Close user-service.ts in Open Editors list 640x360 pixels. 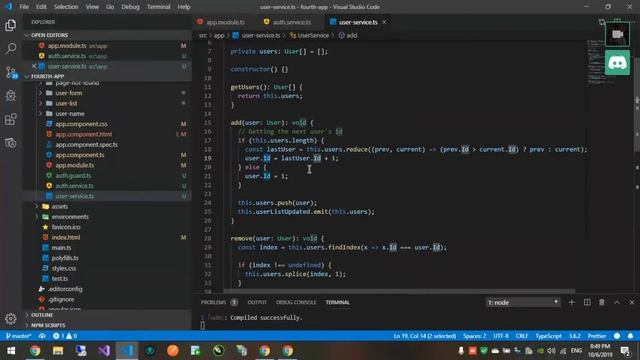click(34, 66)
